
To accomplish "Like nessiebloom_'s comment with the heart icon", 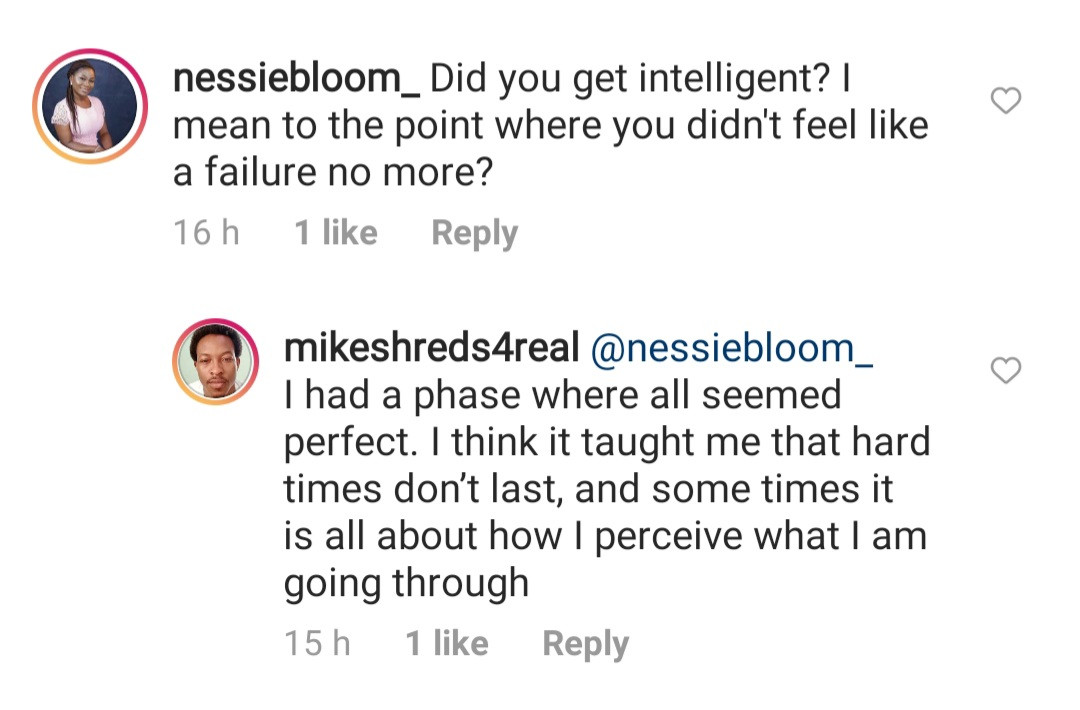I will pos(1005,100).
